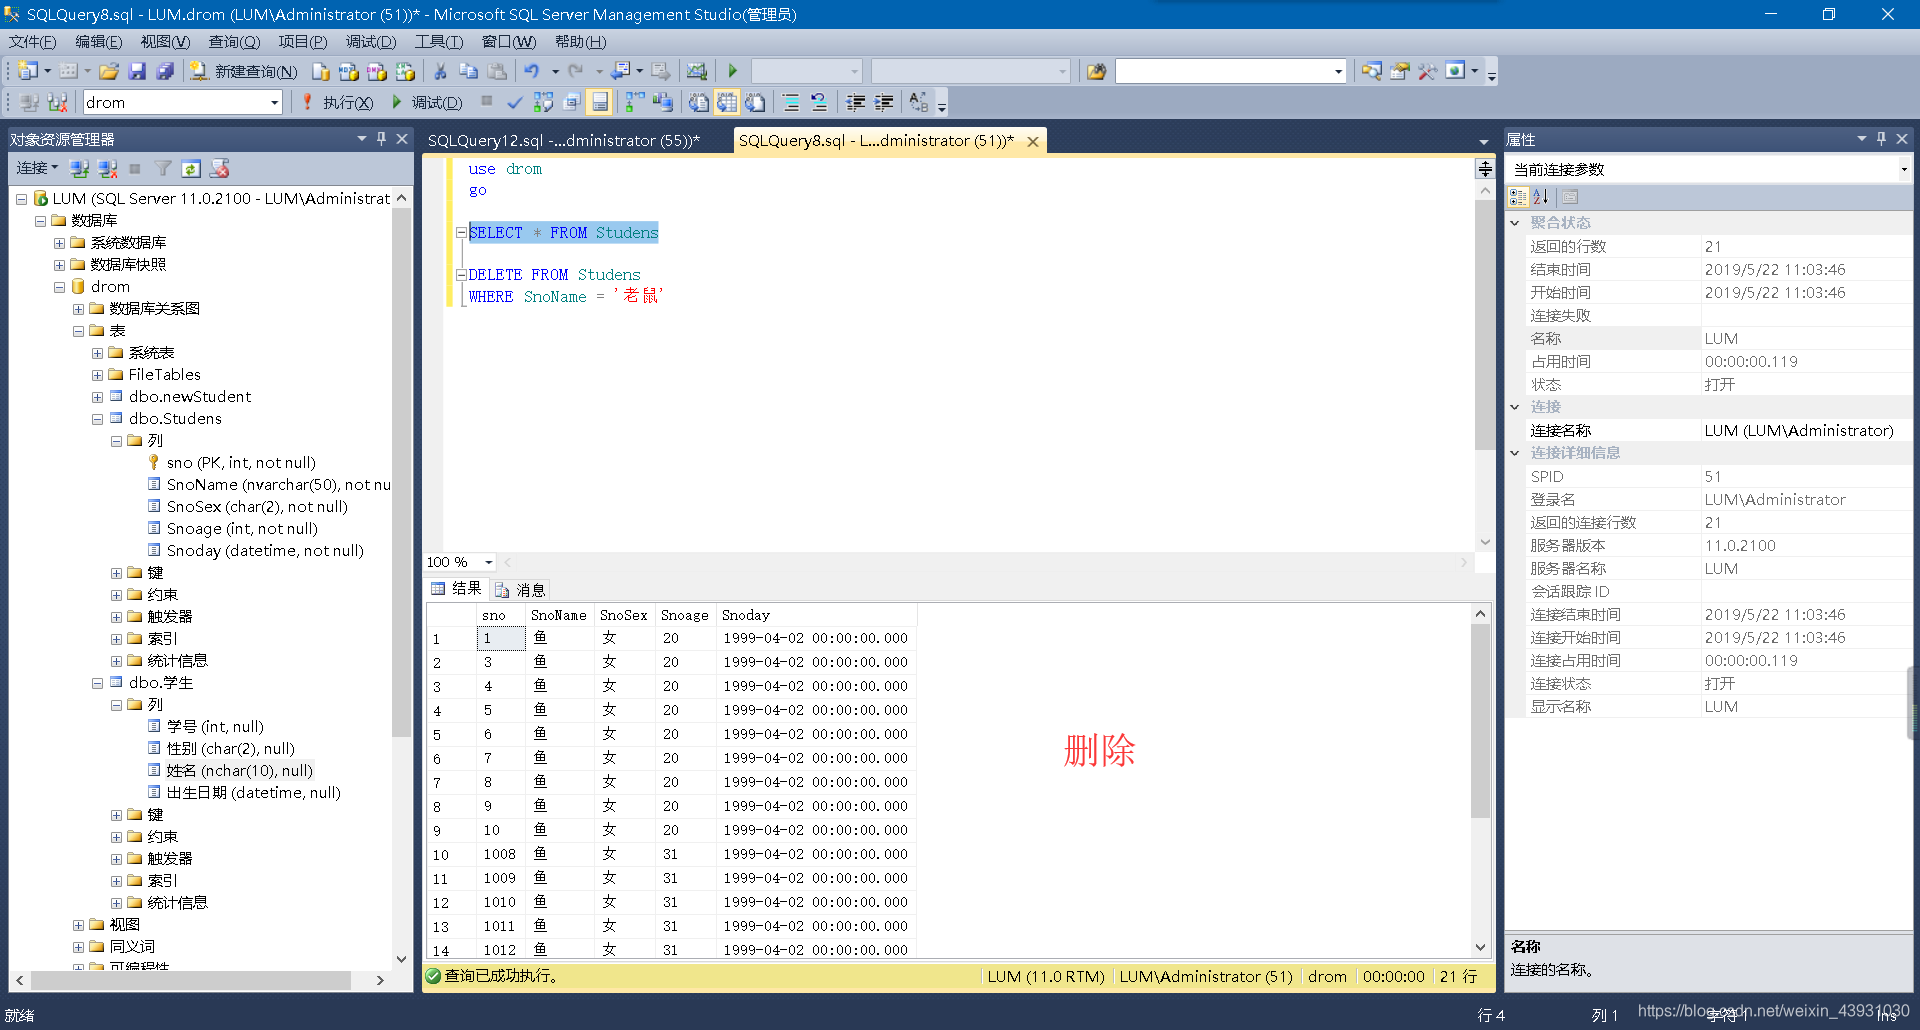Cut selection with the scissors icon
This screenshot has width=1920, height=1030.
click(x=440, y=71)
